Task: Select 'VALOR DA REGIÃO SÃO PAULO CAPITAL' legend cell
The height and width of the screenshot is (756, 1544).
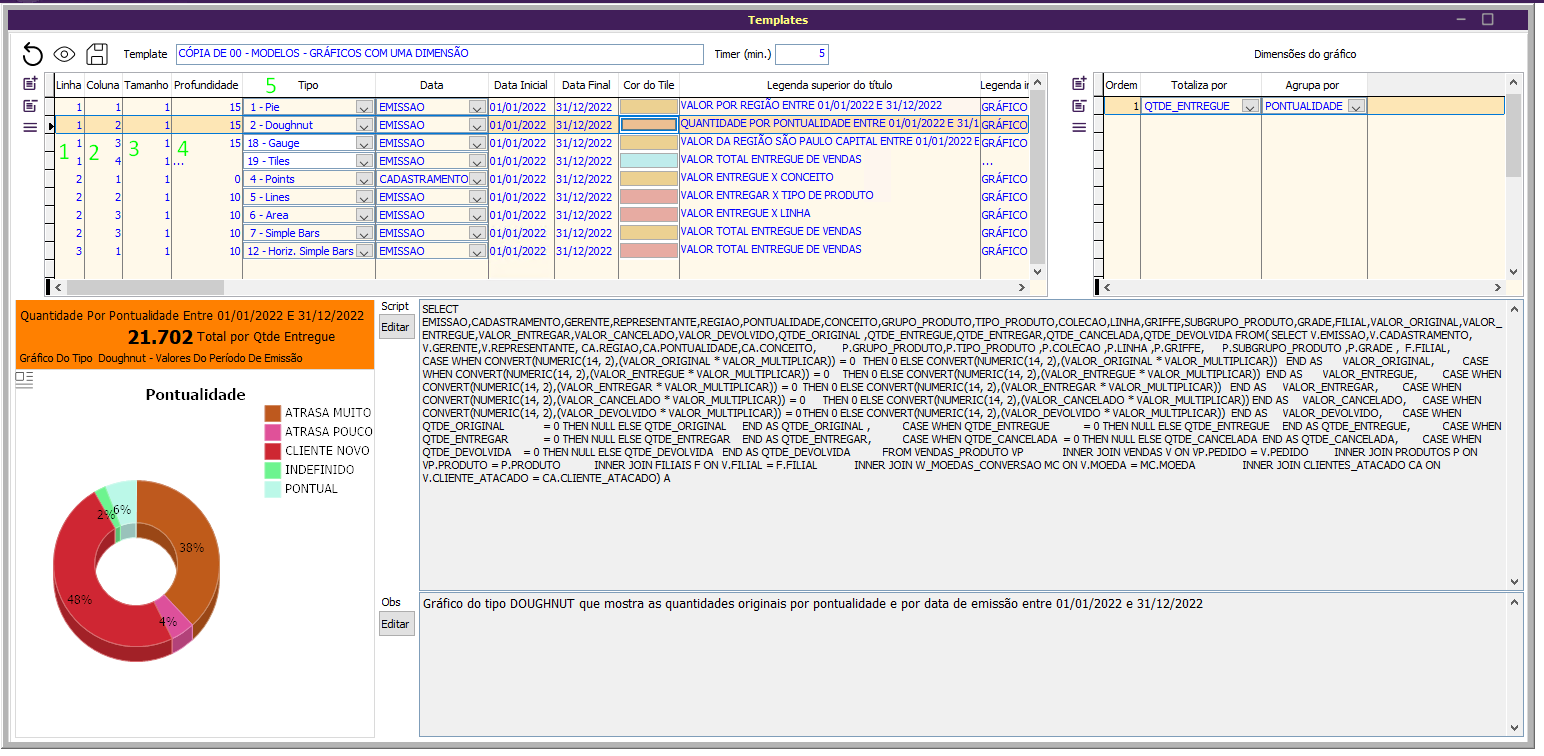Action: (x=829, y=142)
